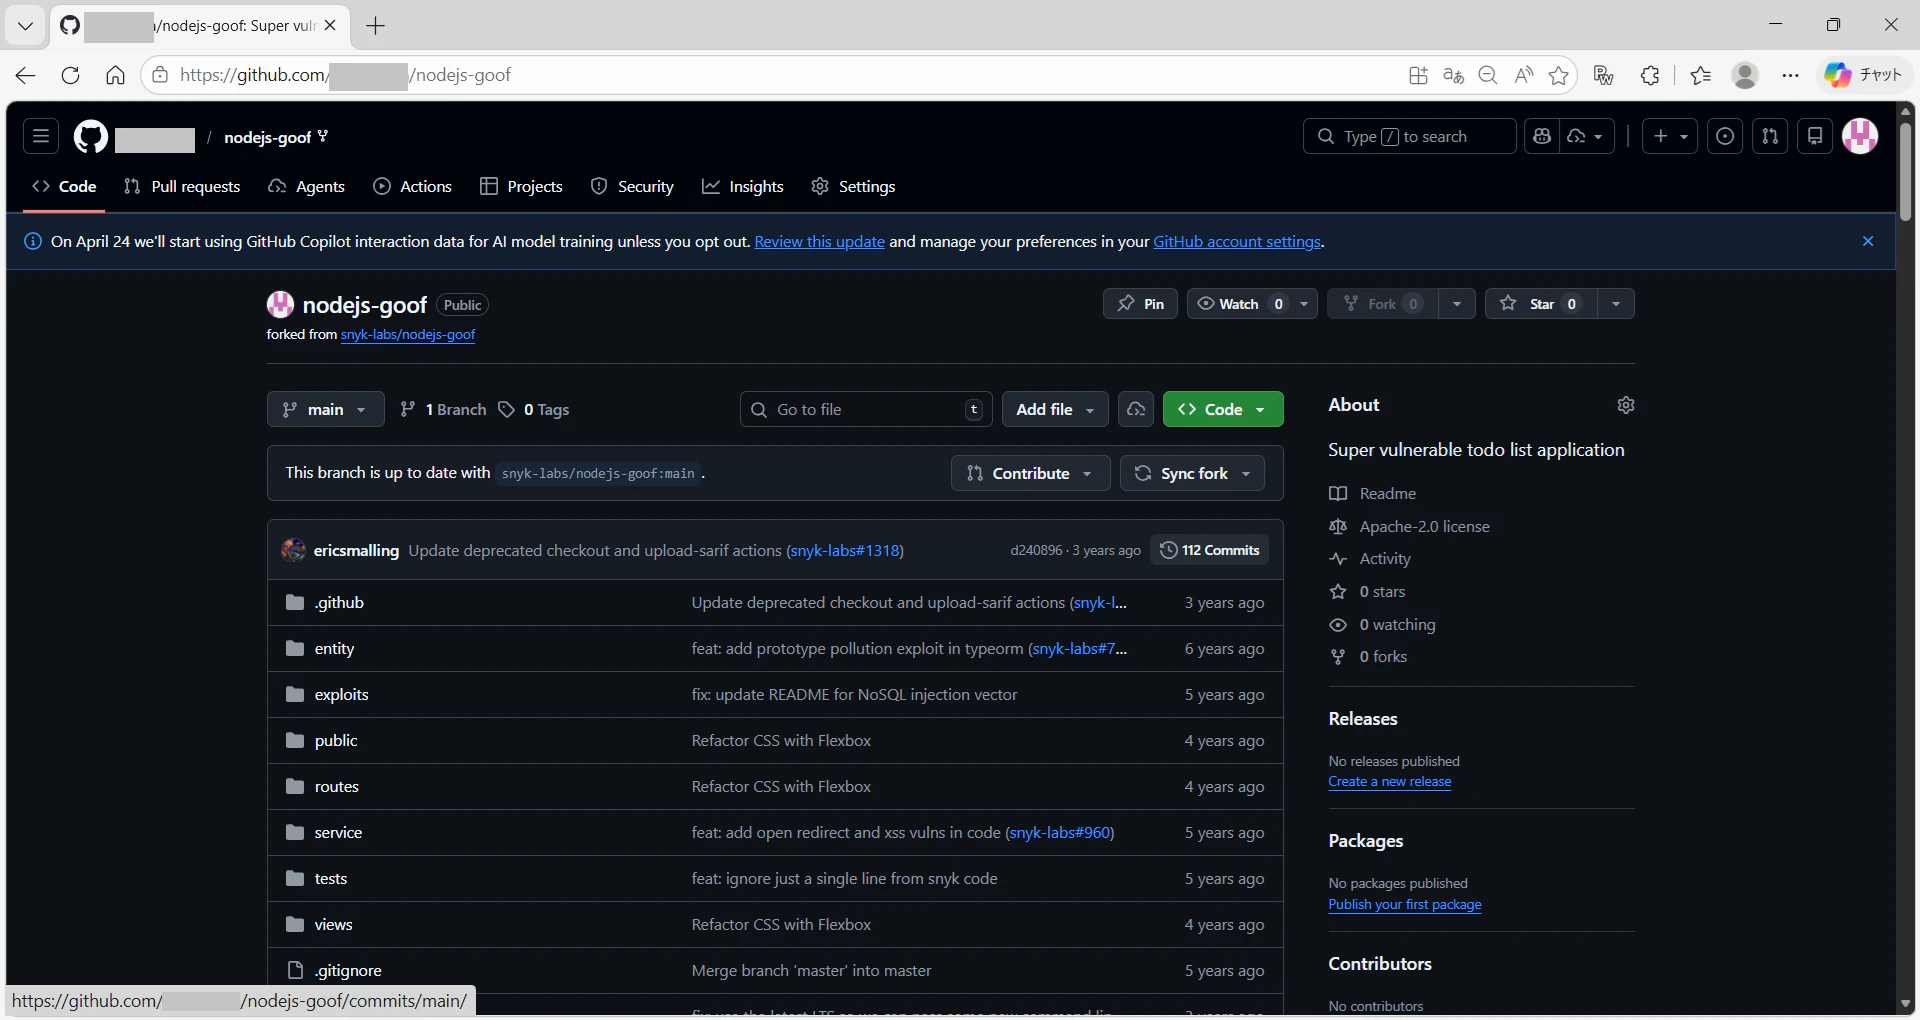Expand the agents dropdown next to Copilot icon
This screenshot has width=1920, height=1020.
tap(1587, 136)
